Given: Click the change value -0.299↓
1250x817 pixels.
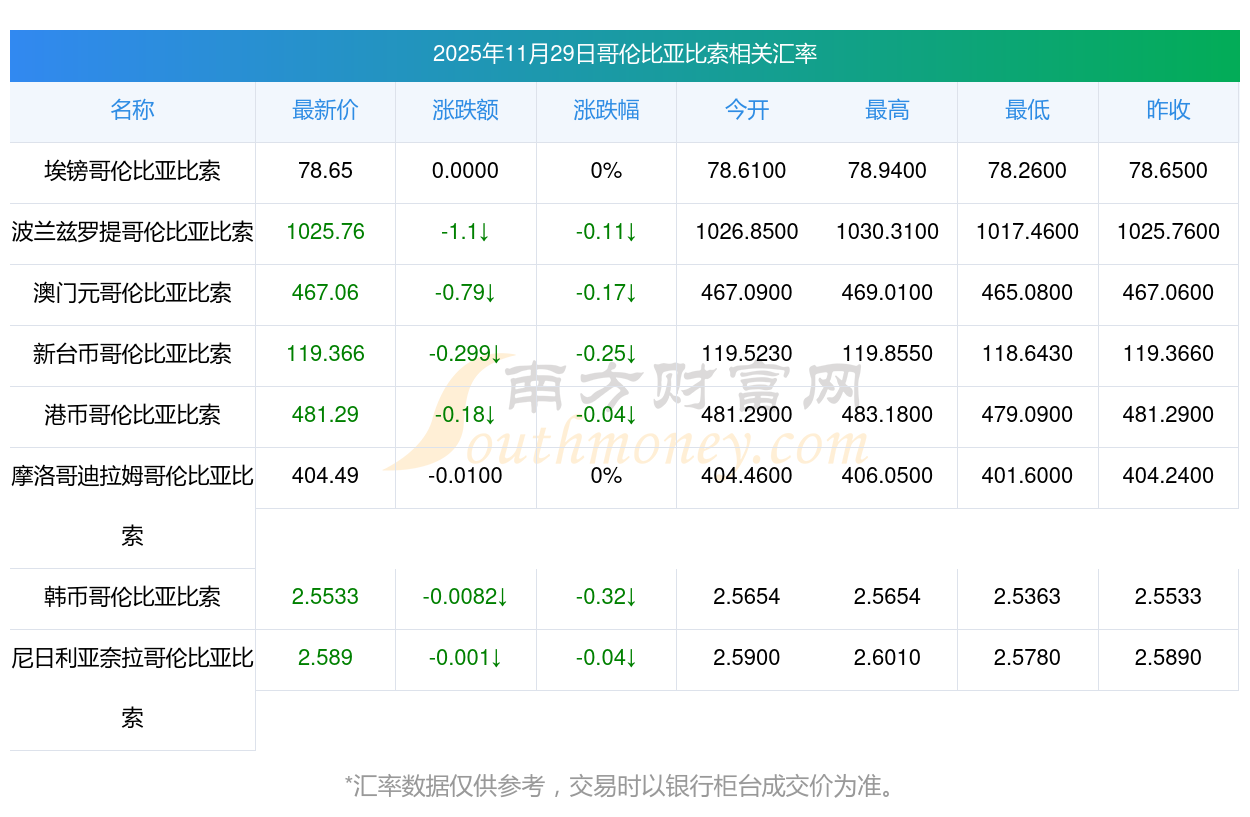Looking at the screenshot, I should pos(466,354).
